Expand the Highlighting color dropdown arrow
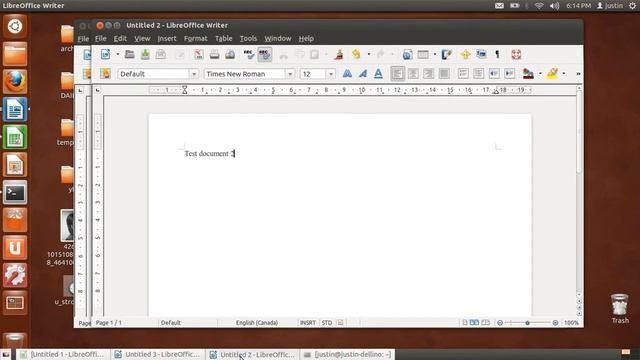This screenshot has height=360, width=640. (x=564, y=74)
